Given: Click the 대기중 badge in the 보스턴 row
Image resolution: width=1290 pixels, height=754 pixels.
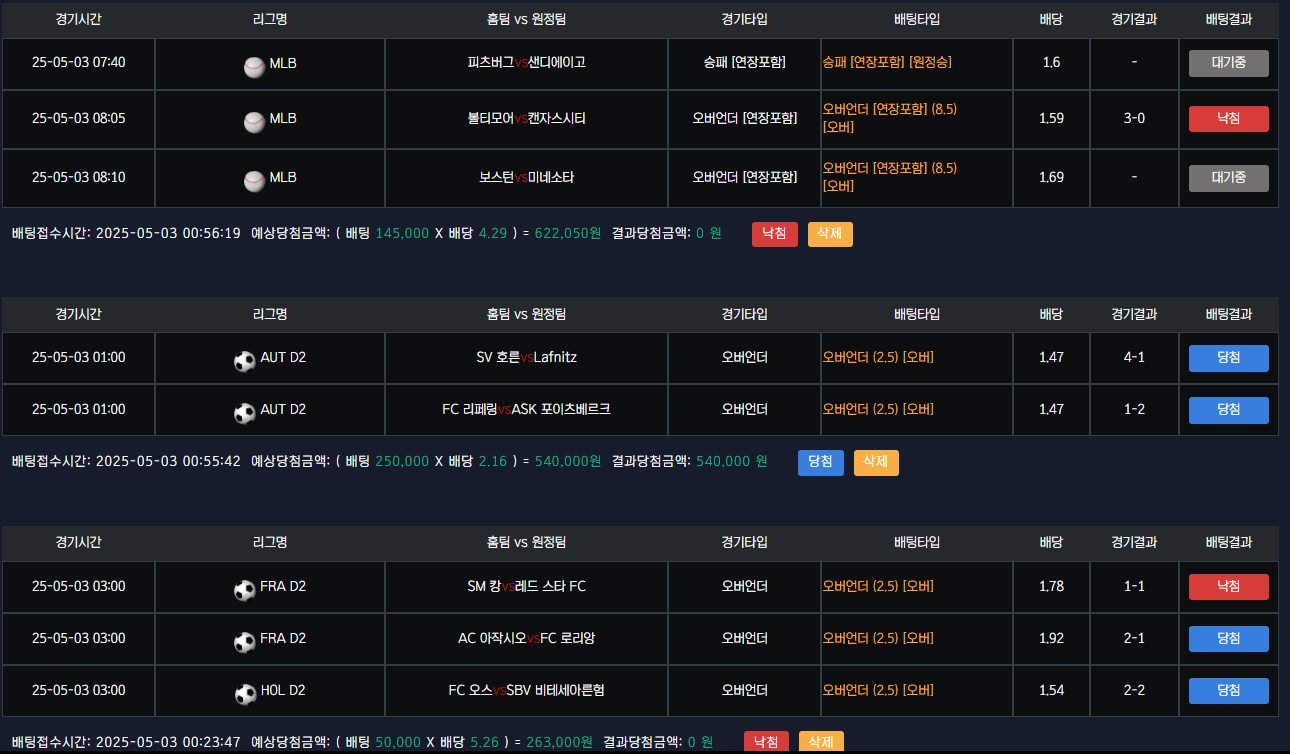Looking at the screenshot, I should point(1228,178).
